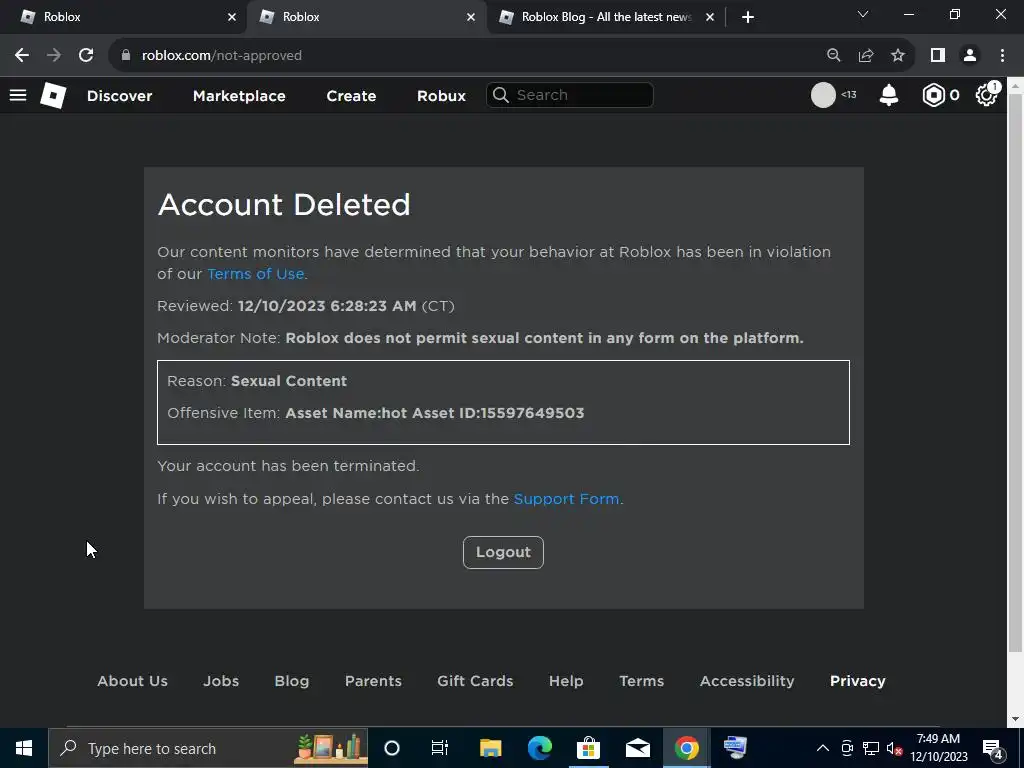
Task: Open Privacy footer link
Action: tap(857, 681)
